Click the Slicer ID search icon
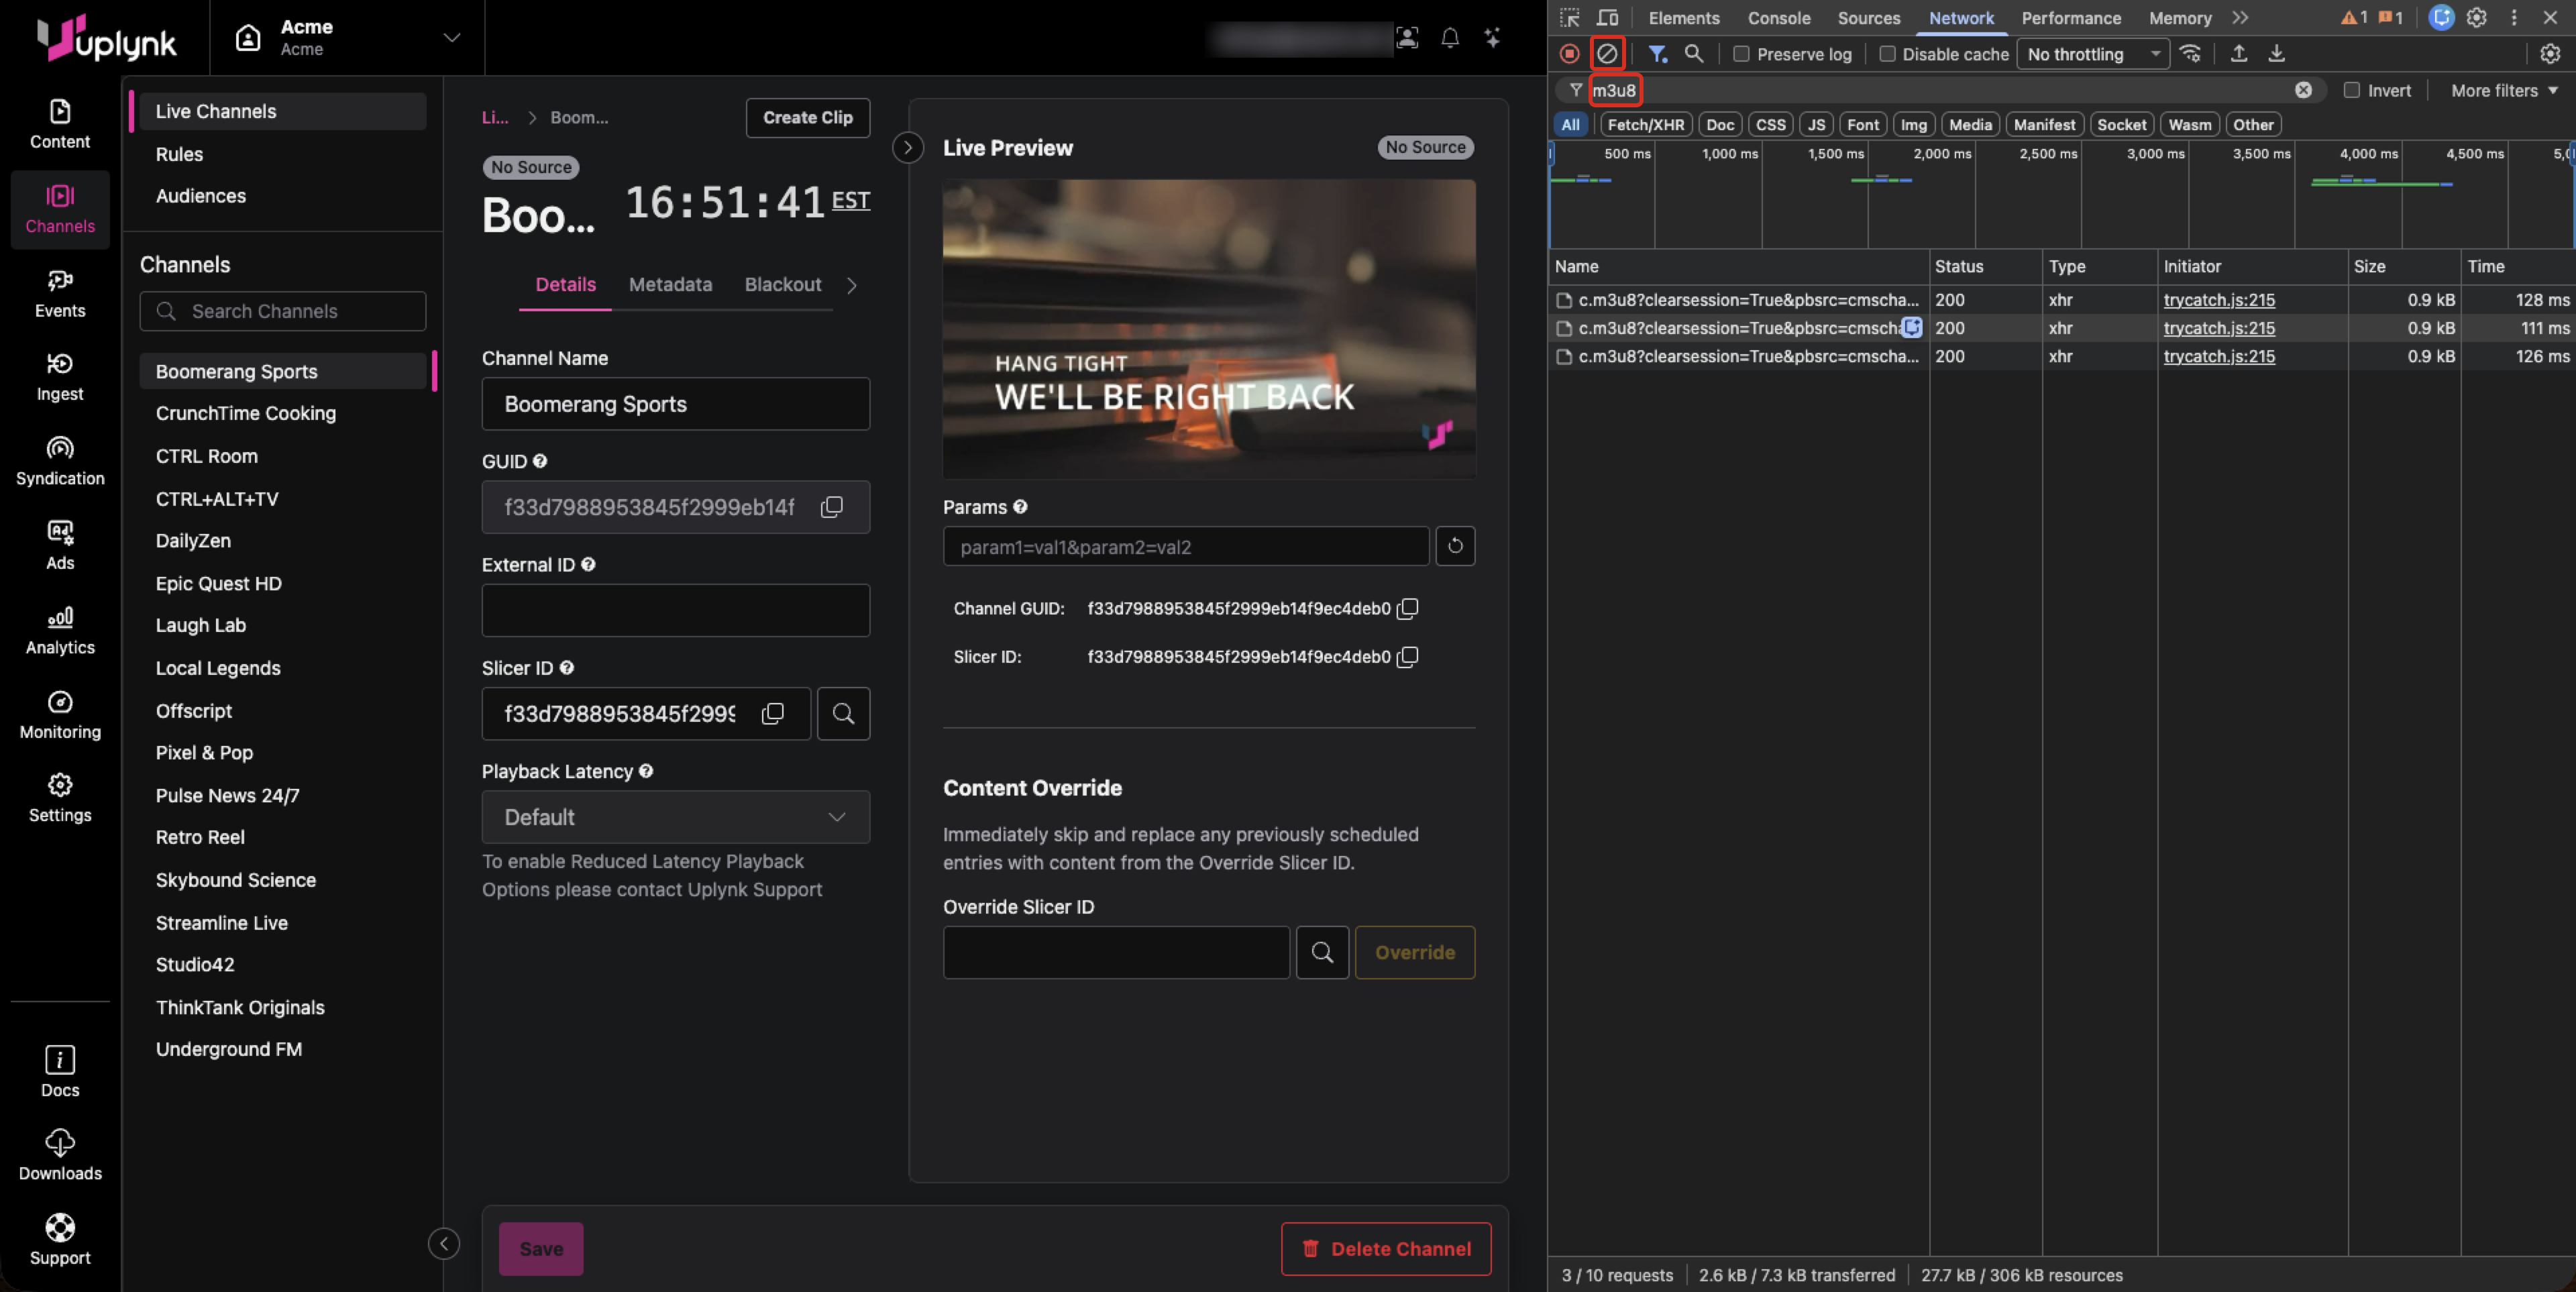Viewport: 2576px width, 1292px height. [x=843, y=713]
